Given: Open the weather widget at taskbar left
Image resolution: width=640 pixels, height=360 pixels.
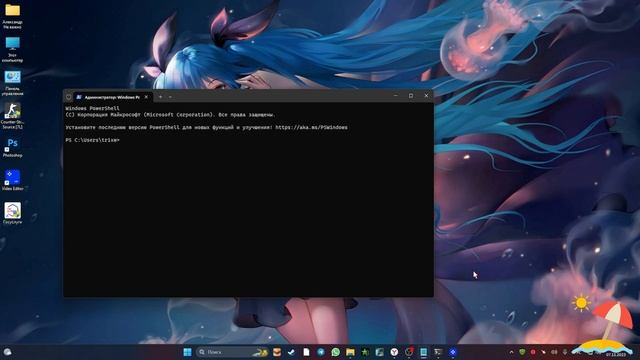Looking at the screenshot, I should [7, 352].
